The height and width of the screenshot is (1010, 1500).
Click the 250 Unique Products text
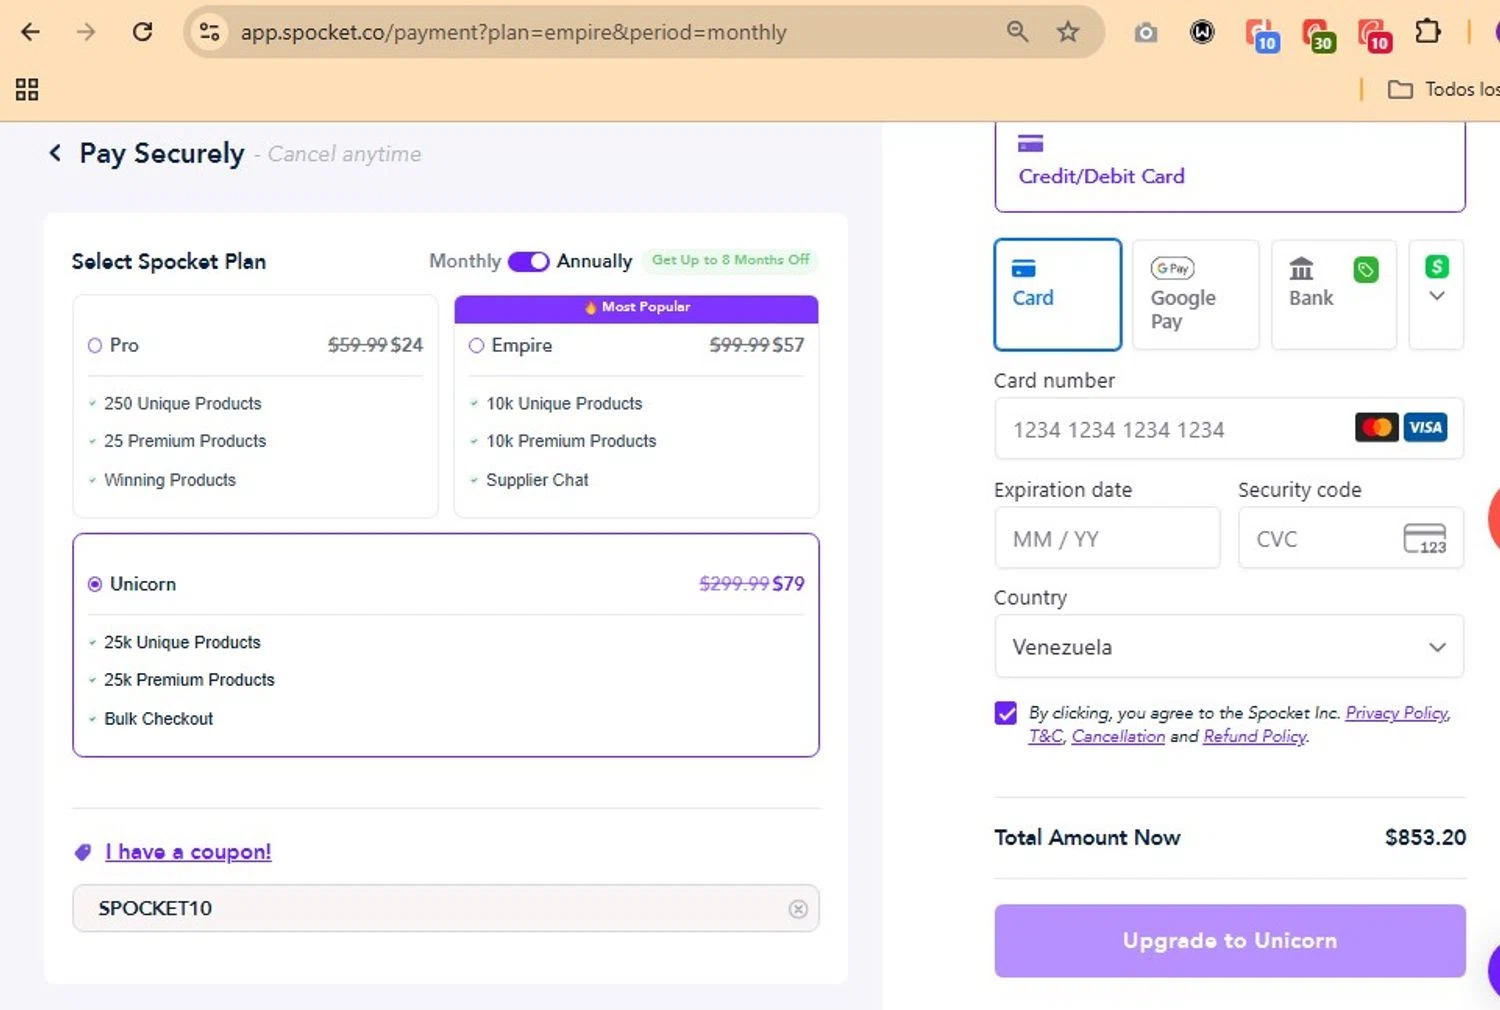point(182,404)
